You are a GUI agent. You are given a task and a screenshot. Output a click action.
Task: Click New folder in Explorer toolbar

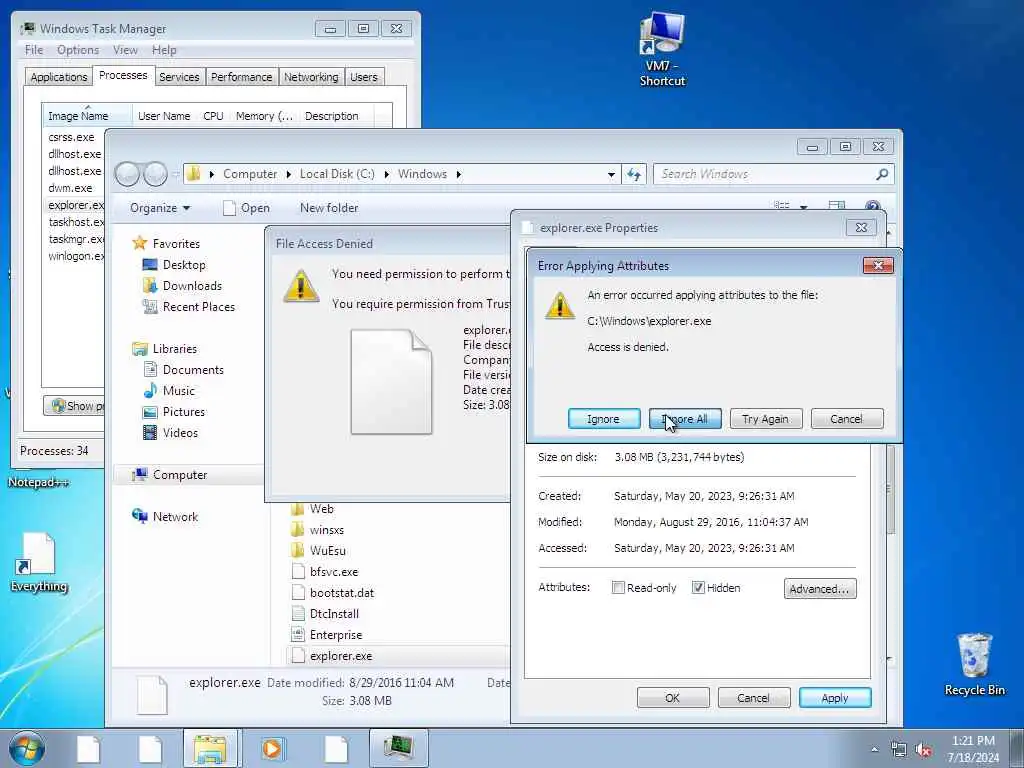pos(329,208)
